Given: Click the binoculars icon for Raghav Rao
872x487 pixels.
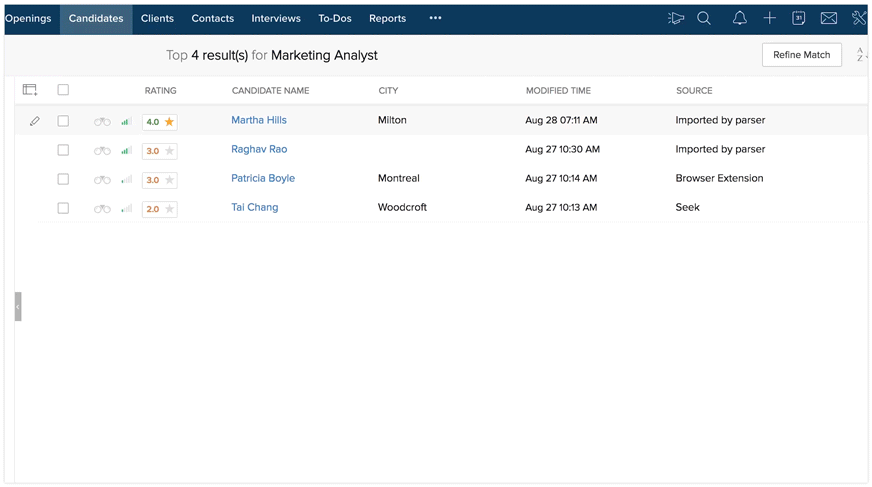Looking at the screenshot, I should click(102, 151).
